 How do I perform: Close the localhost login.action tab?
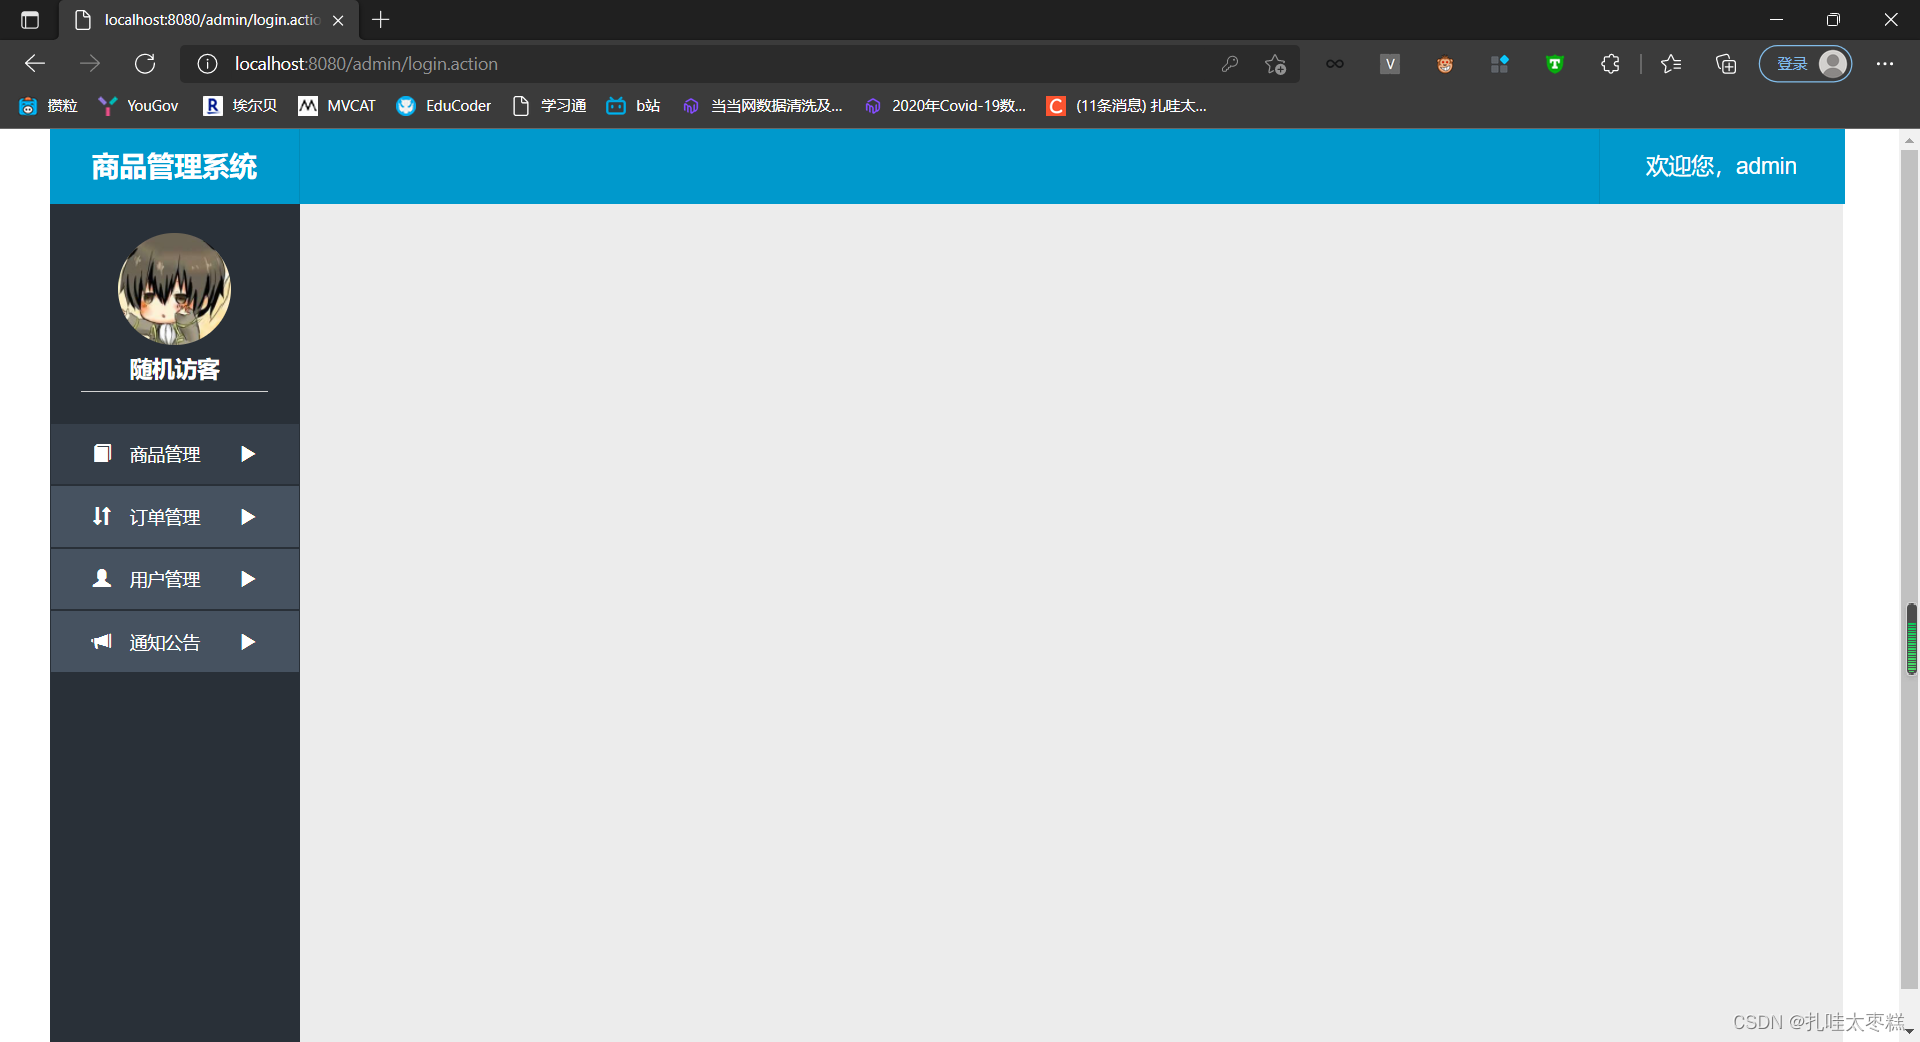coord(338,20)
